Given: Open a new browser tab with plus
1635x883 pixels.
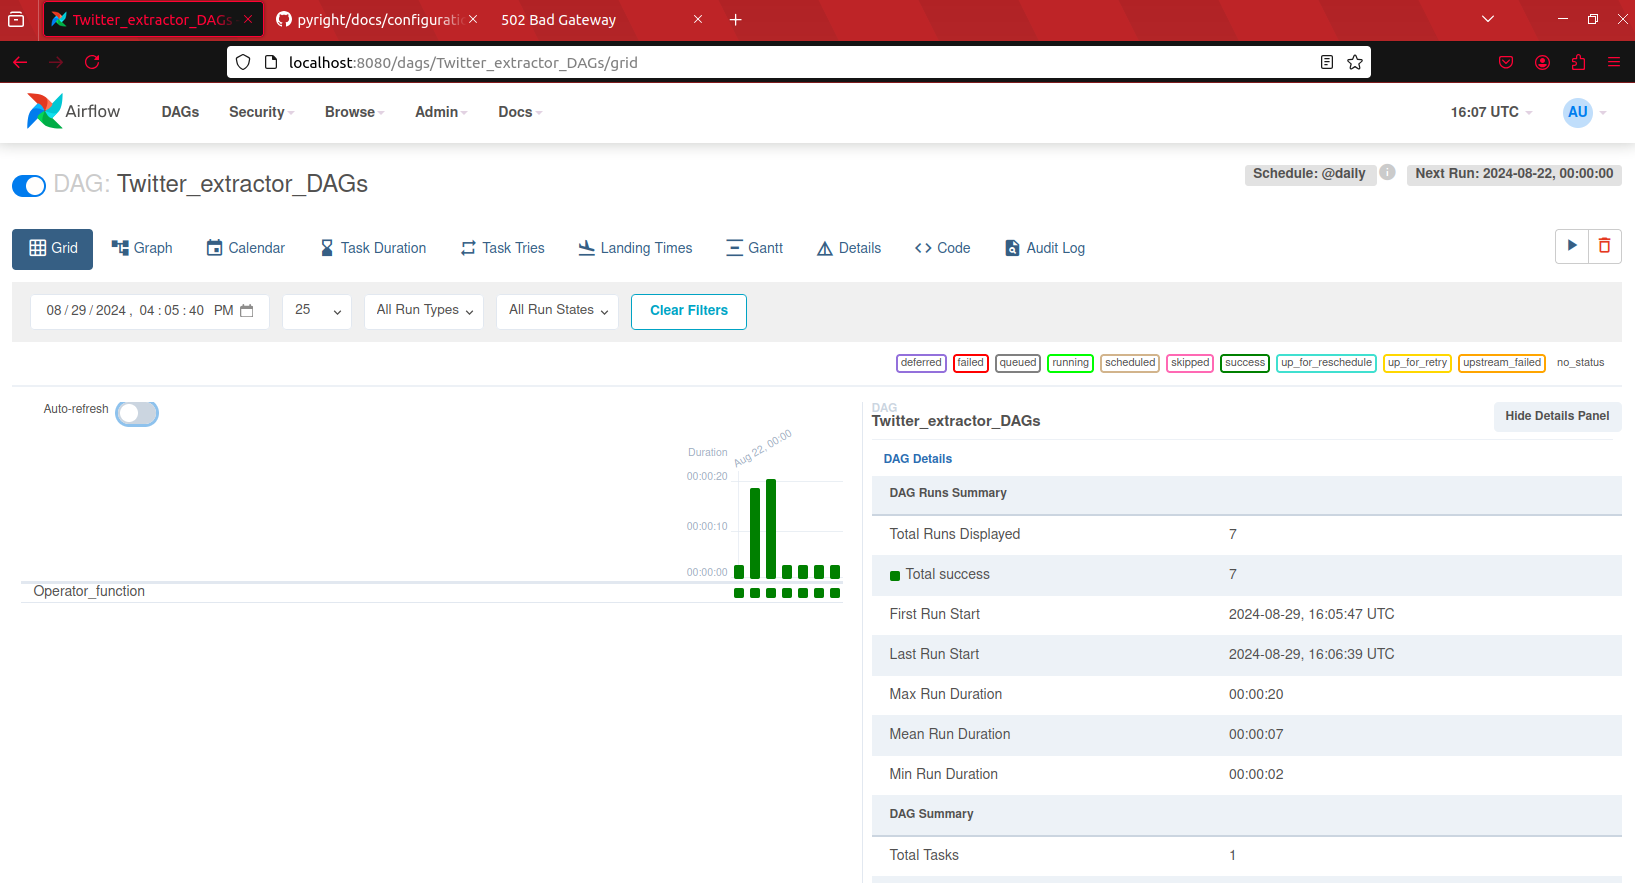Looking at the screenshot, I should point(736,19).
